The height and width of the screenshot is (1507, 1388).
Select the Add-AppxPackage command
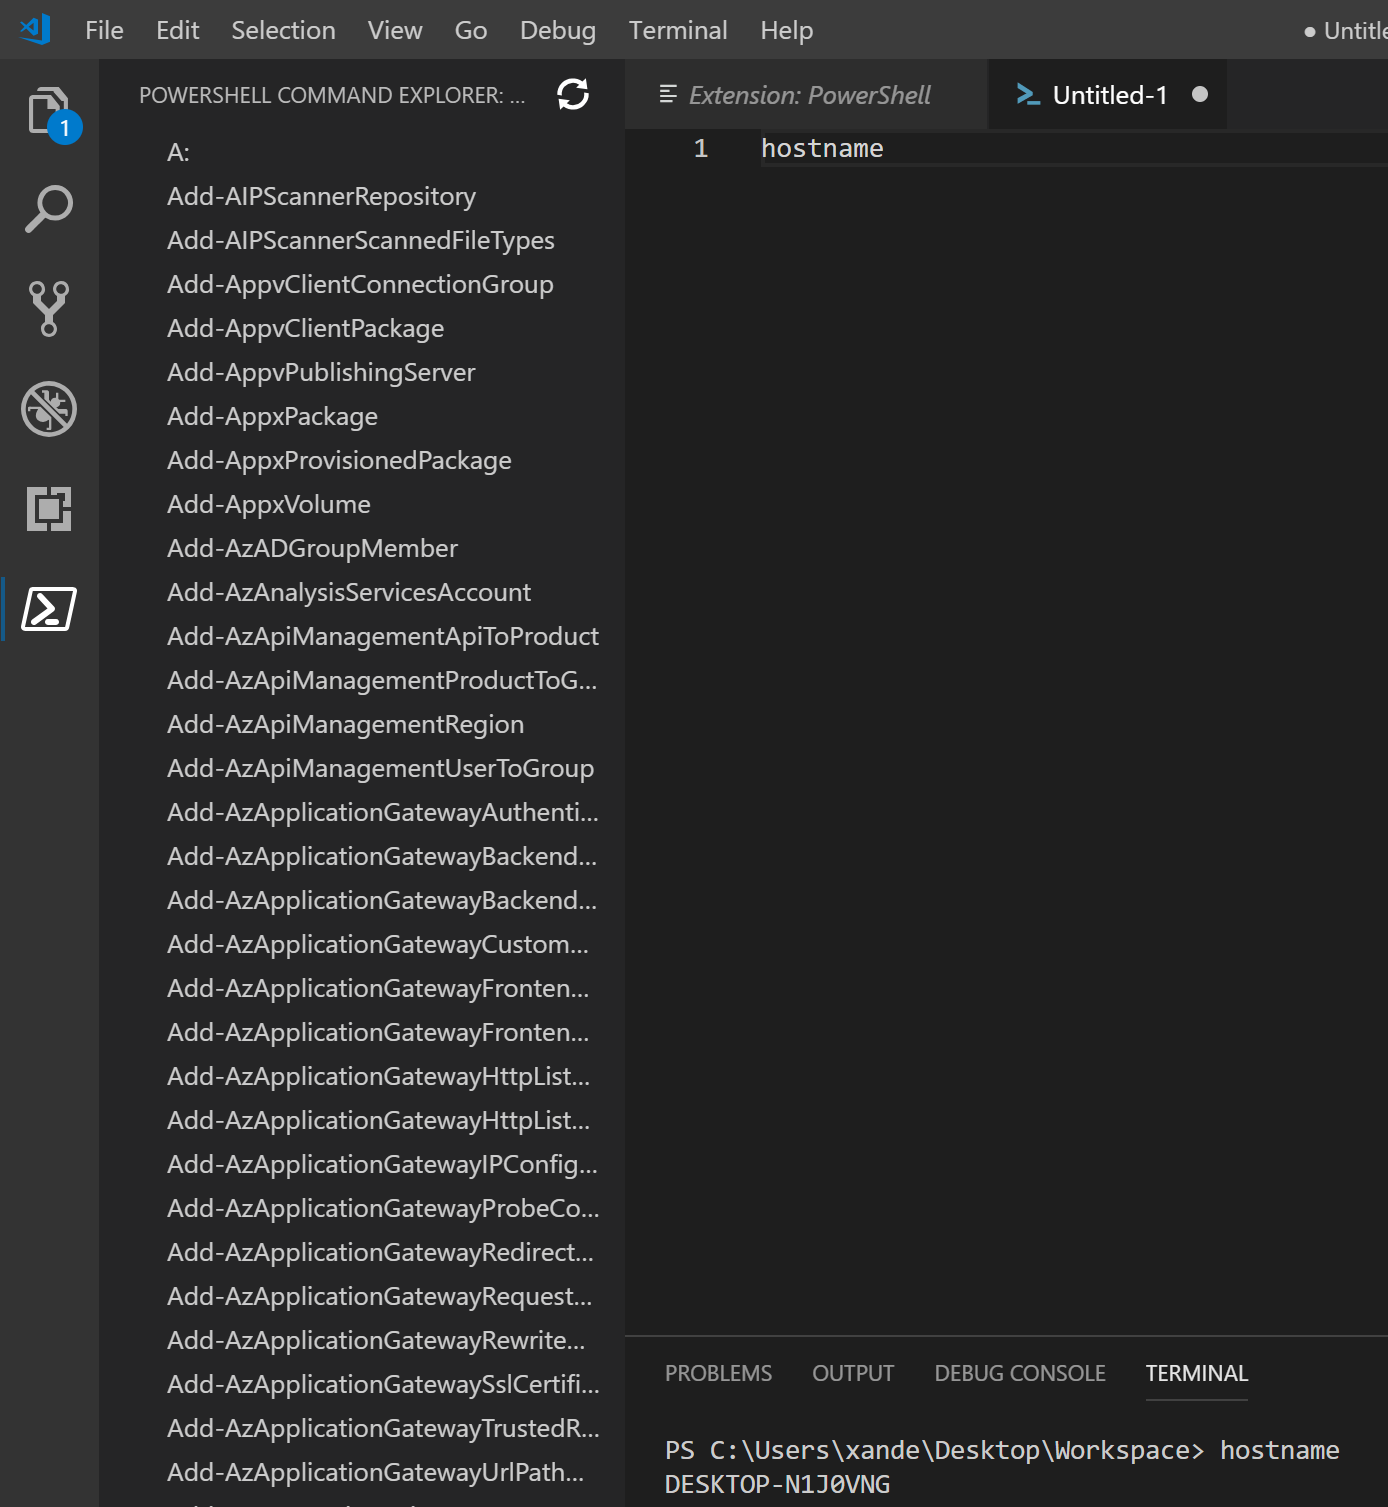click(271, 416)
